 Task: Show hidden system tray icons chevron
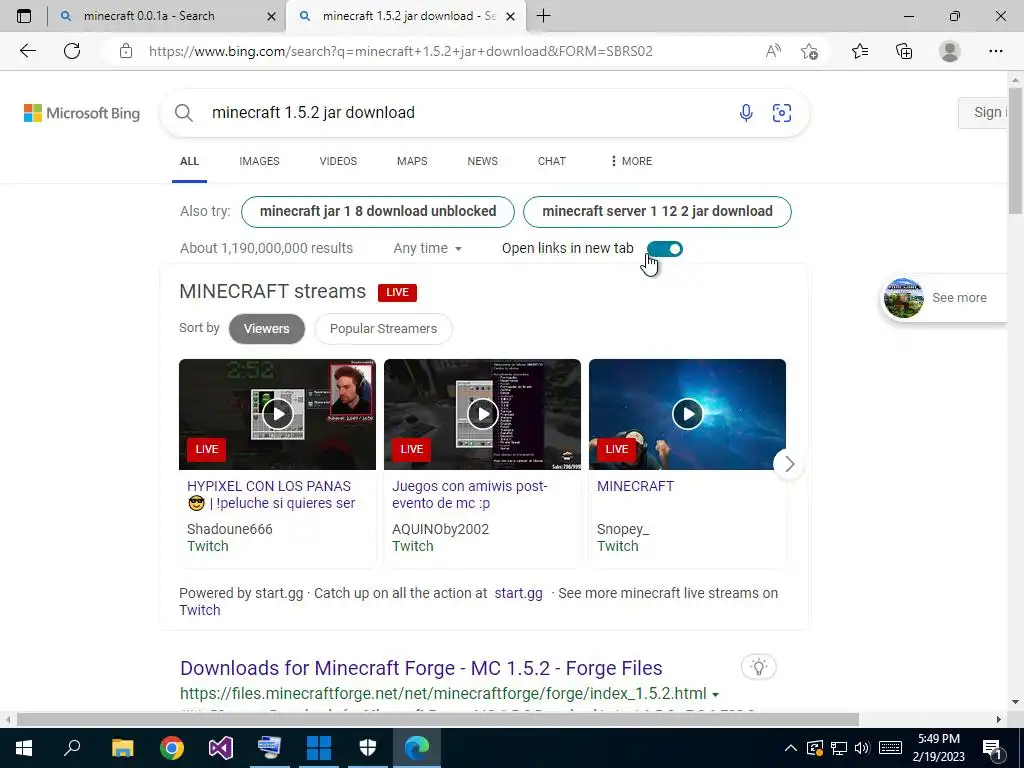(790, 748)
